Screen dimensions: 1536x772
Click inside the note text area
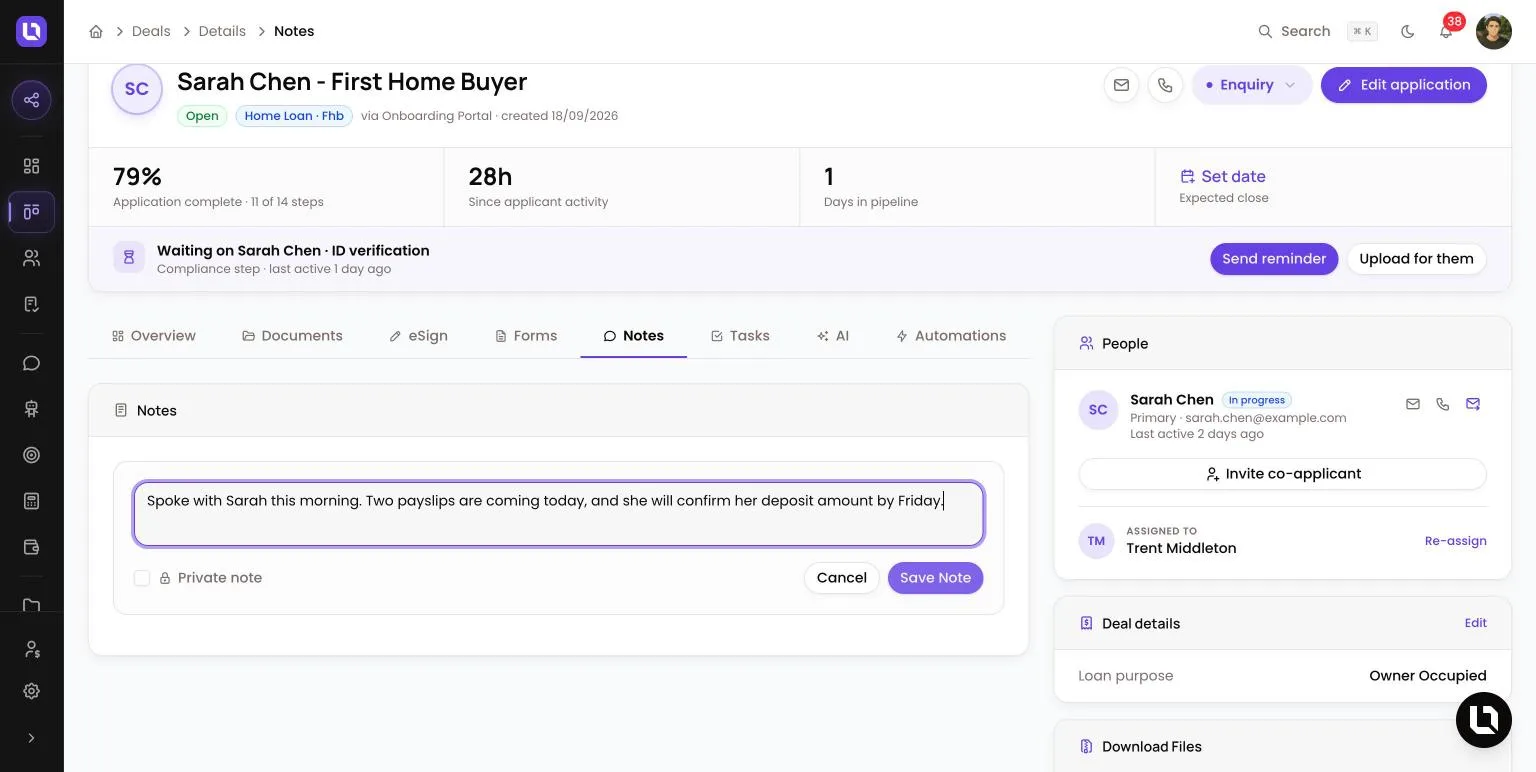pos(558,514)
